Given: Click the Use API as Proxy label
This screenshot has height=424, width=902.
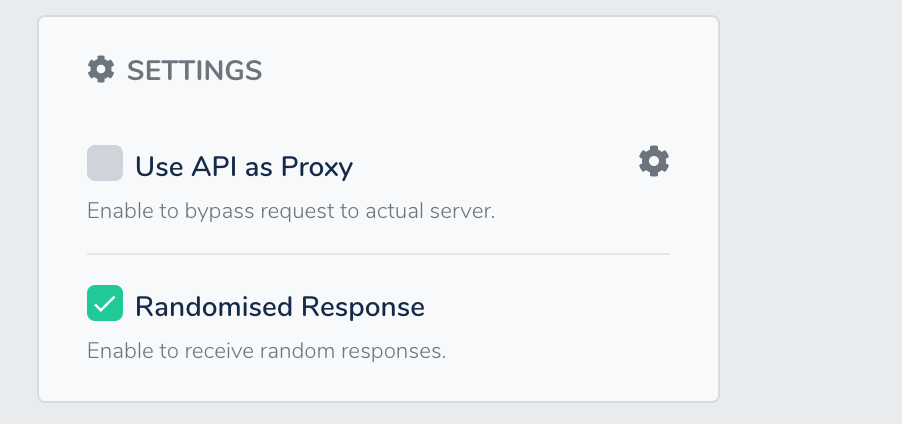Looking at the screenshot, I should pos(244,167).
